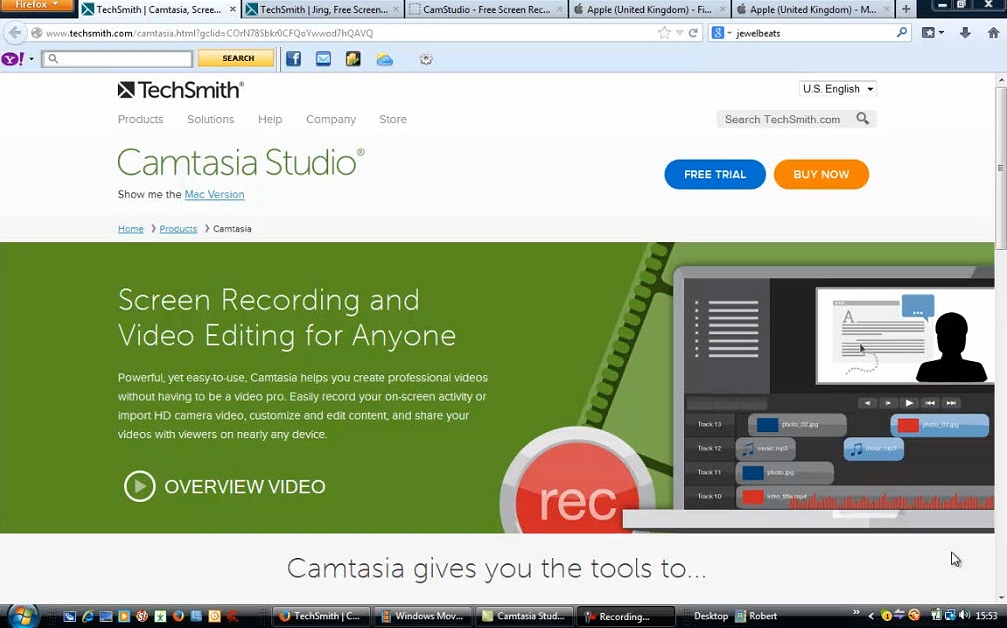
Task: Open the bookmarks menu dropdown button
Action: [x=933, y=33]
